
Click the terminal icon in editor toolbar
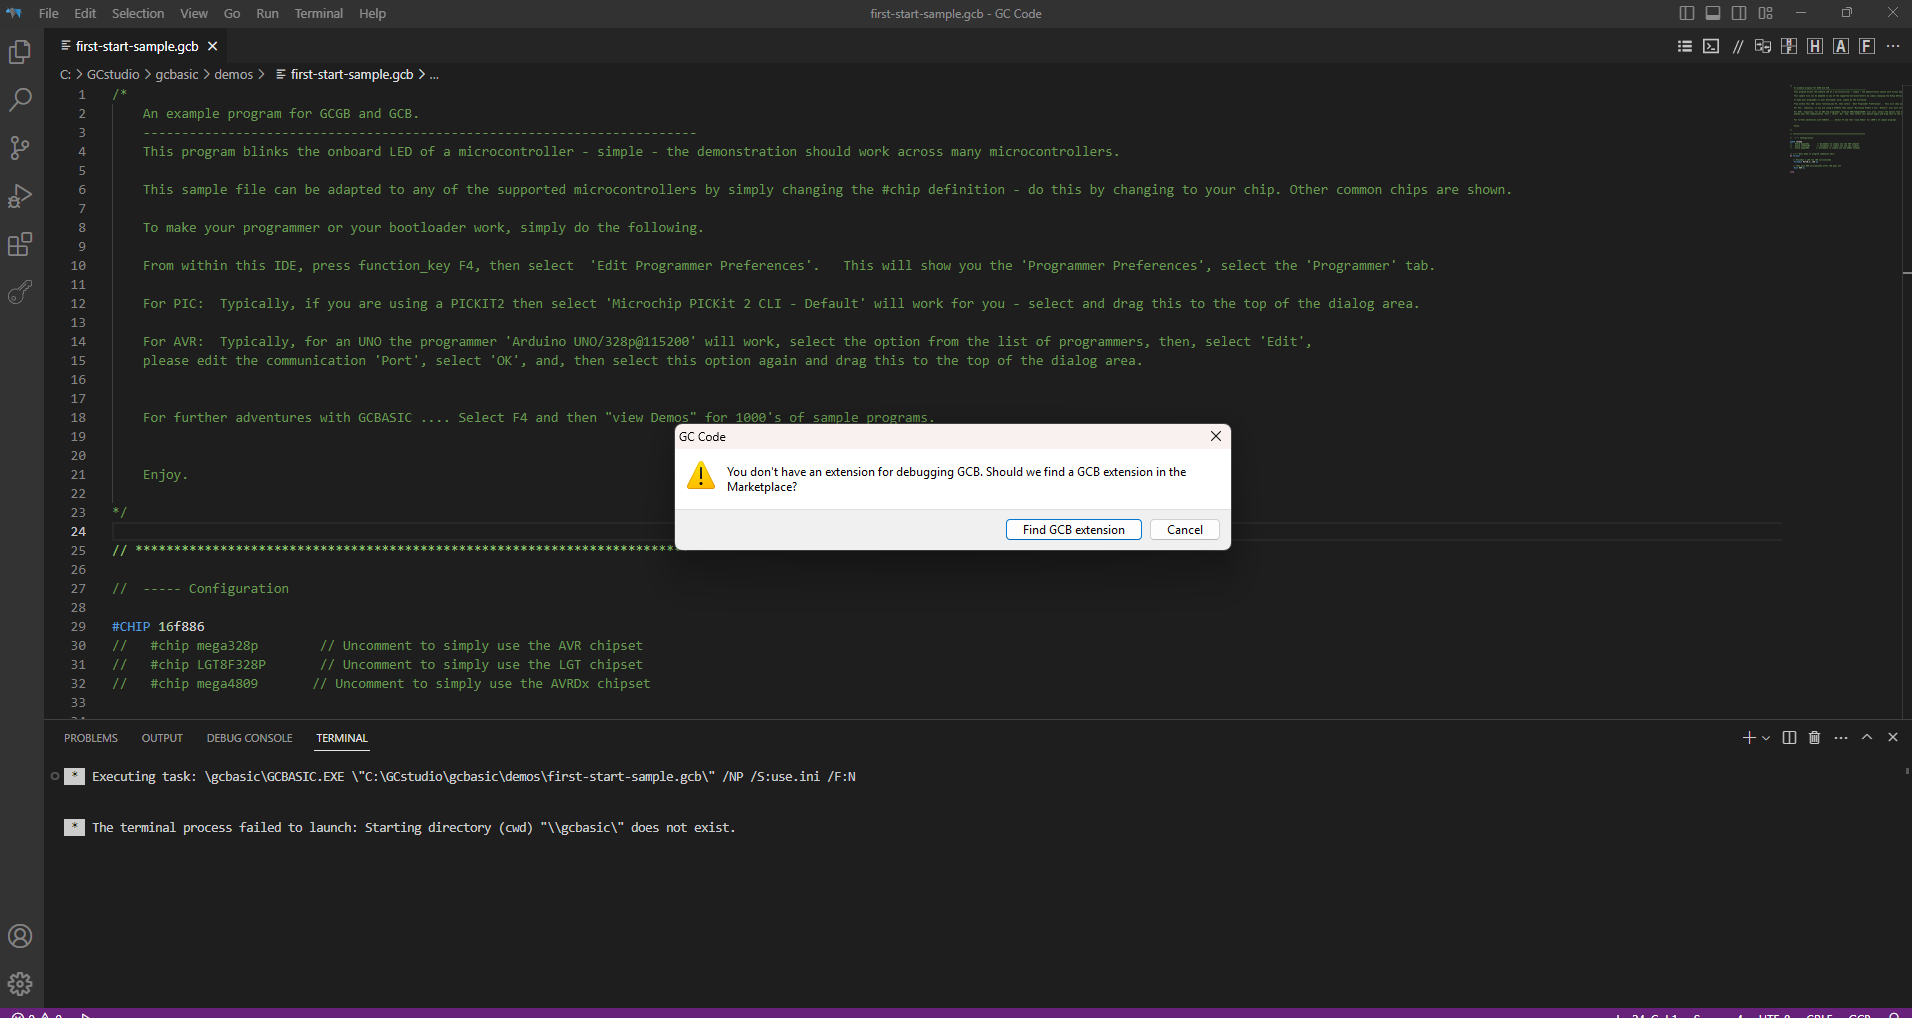coord(1711,46)
